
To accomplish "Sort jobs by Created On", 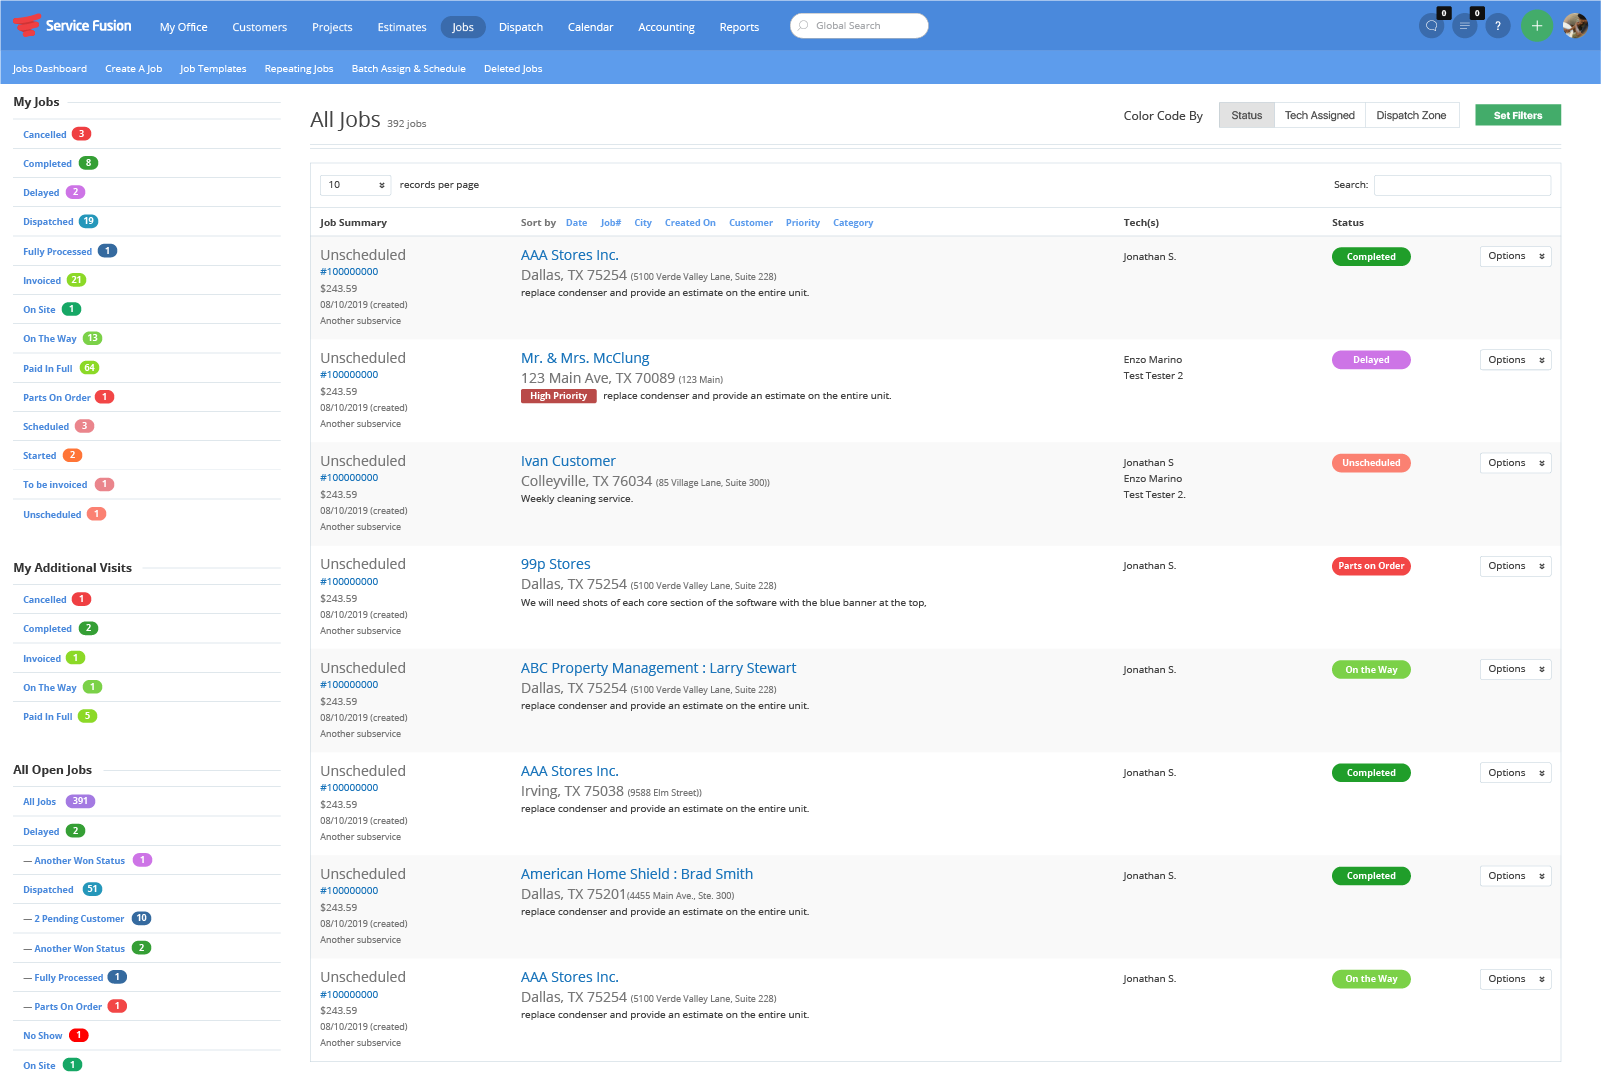I will [690, 223].
